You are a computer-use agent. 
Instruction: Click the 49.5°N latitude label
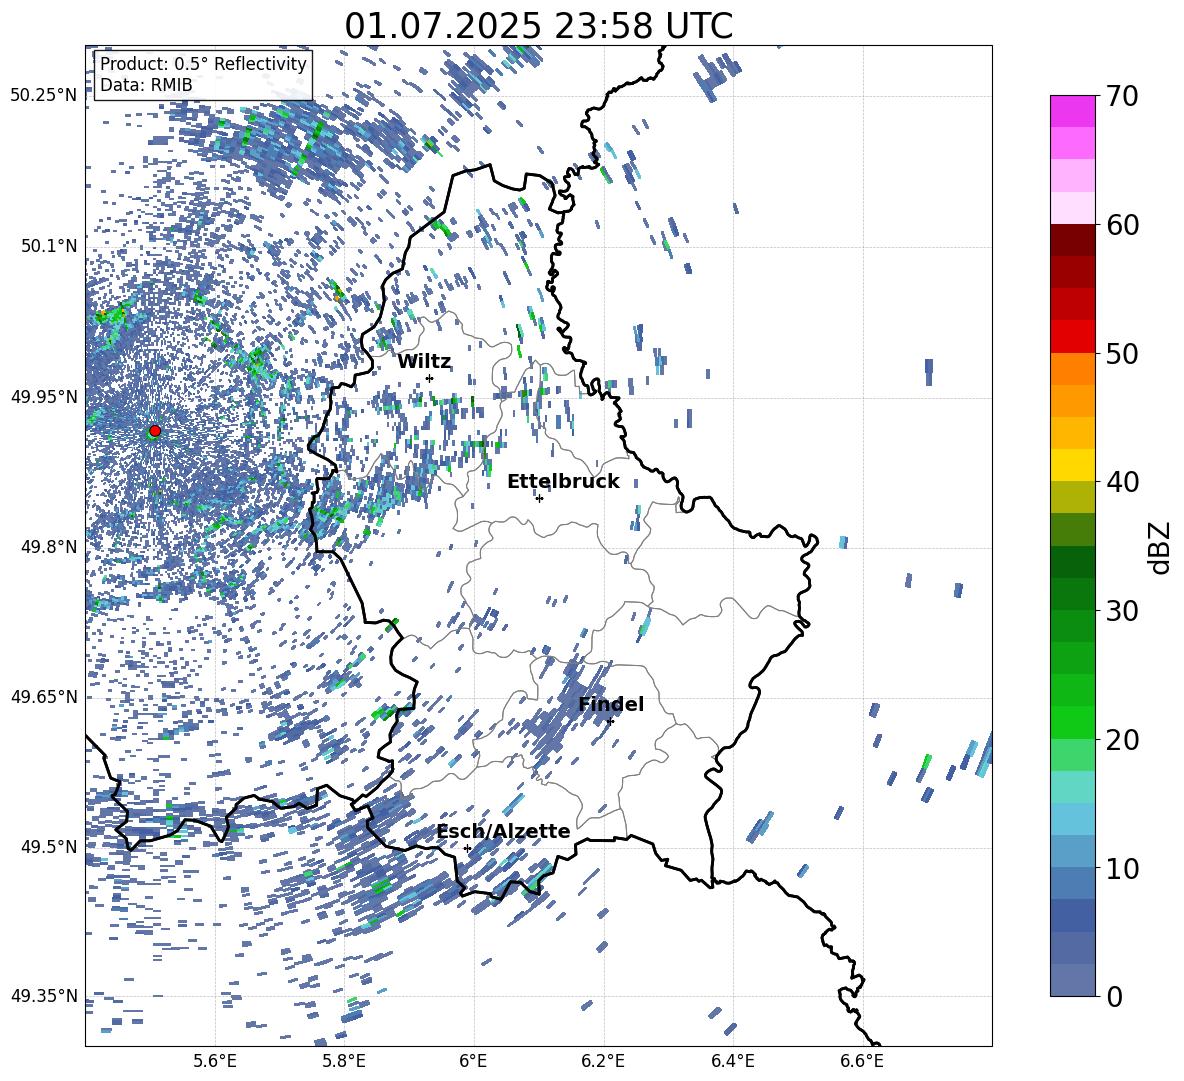point(49,846)
